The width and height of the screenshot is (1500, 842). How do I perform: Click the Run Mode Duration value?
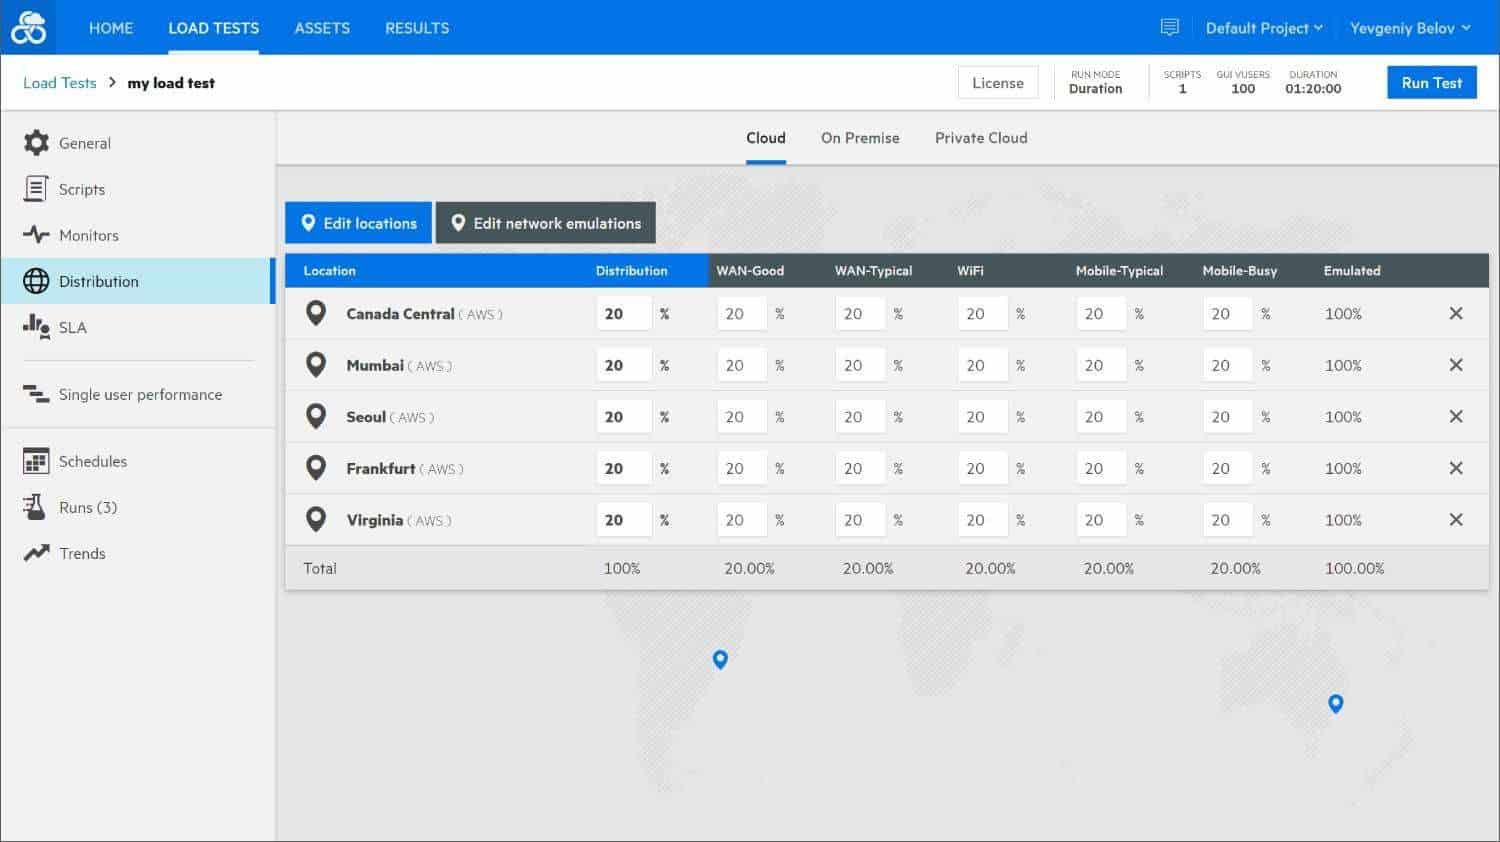tap(1095, 89)
